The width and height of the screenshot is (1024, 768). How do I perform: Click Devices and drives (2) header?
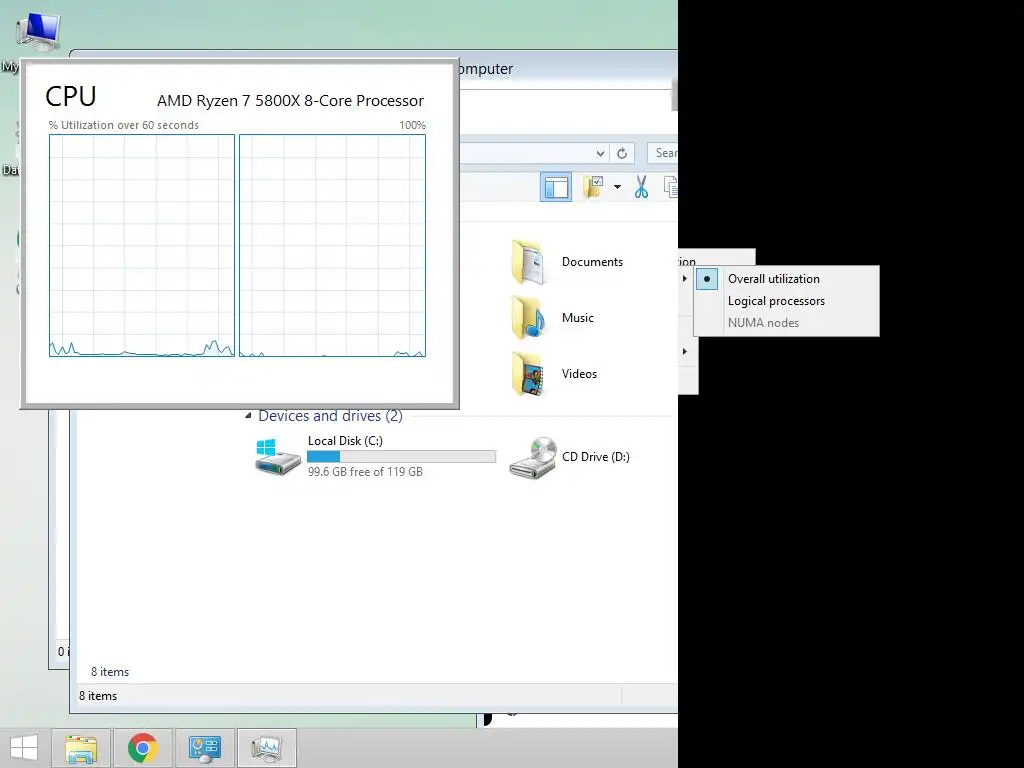[330, 416]
